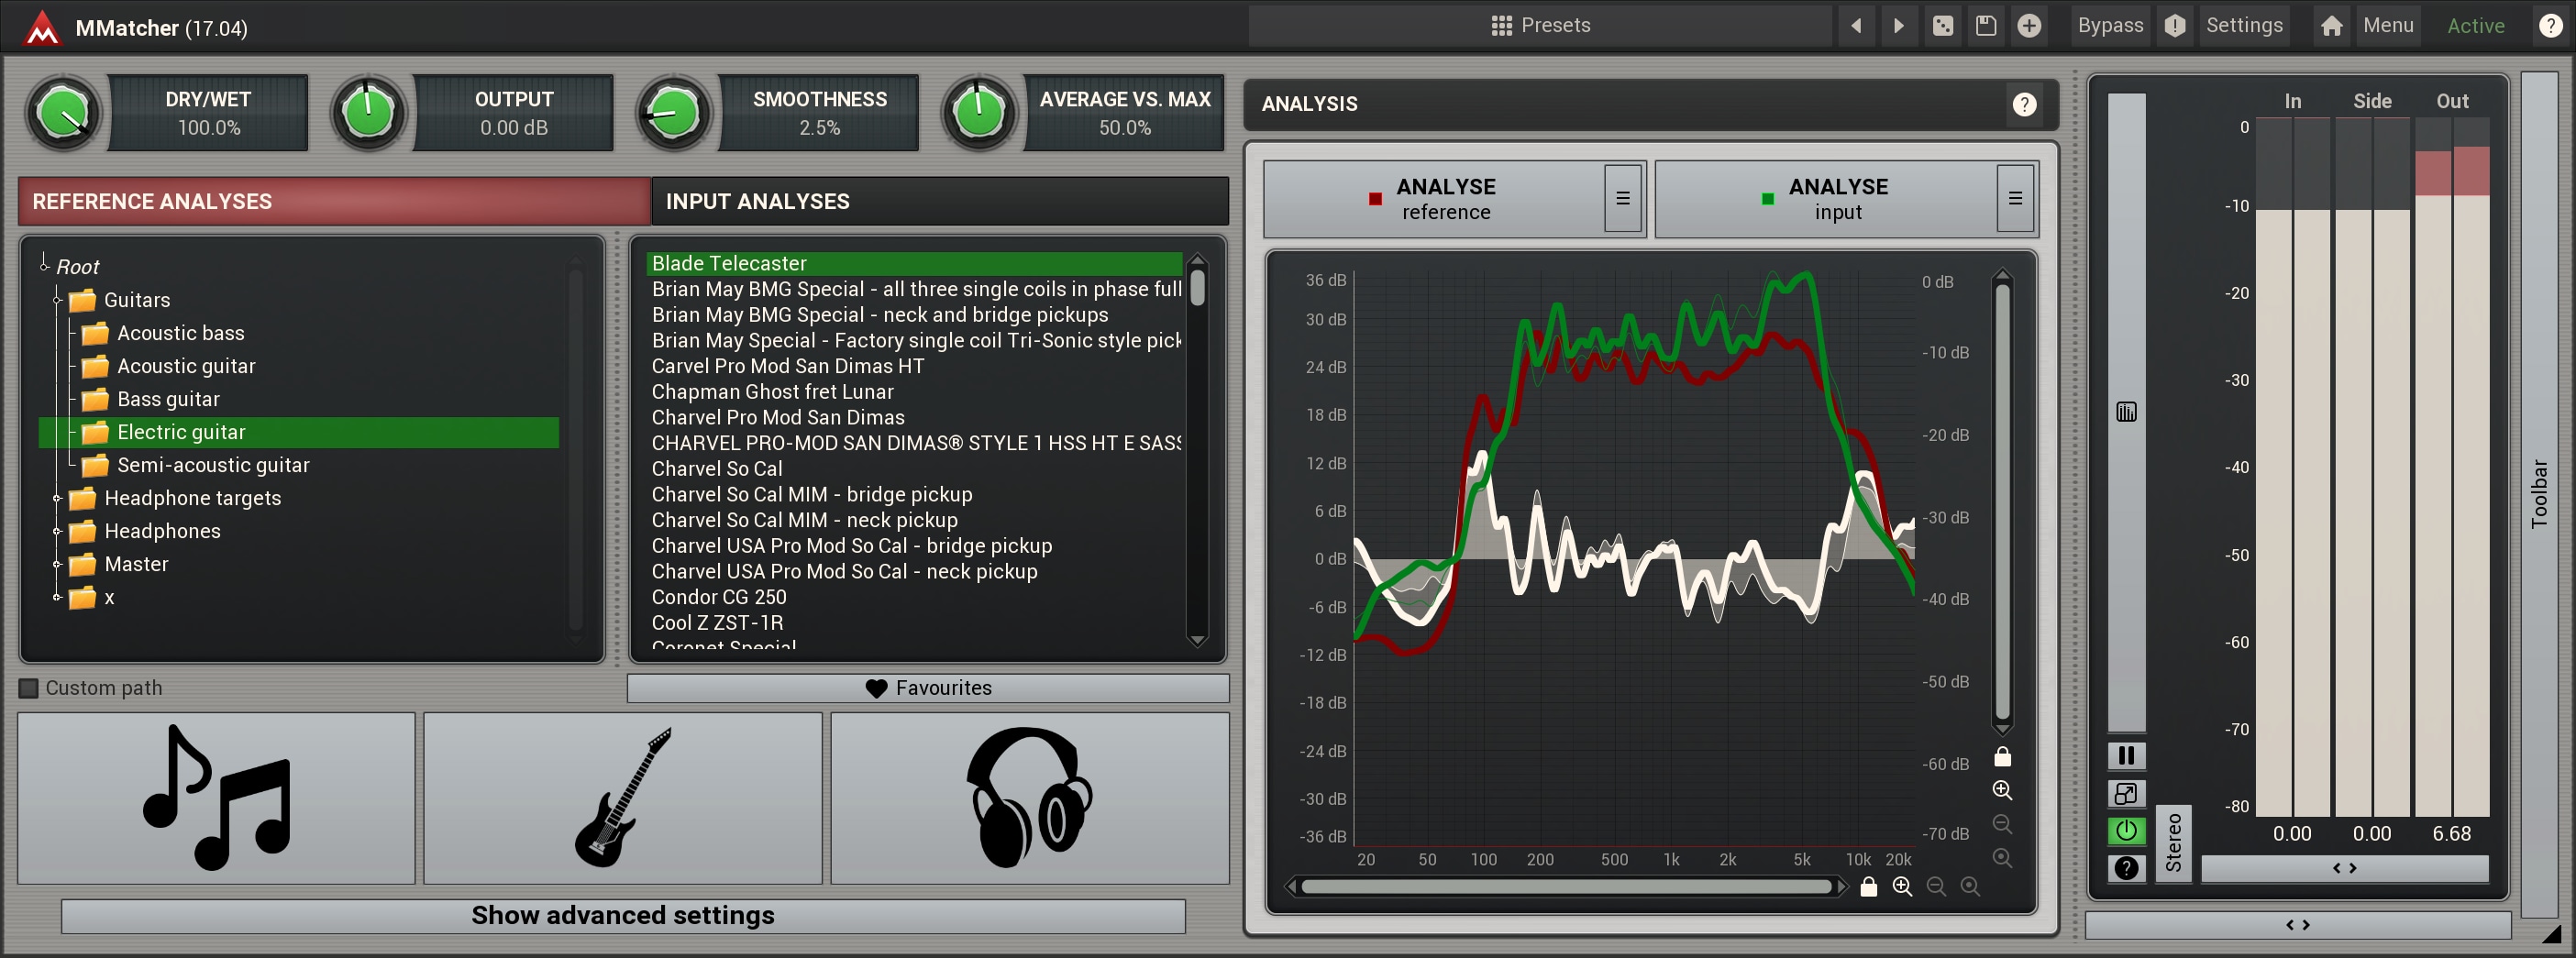This screenshot has width=2576, height=958.
Task: Click the save preset floppy disk icon
Action: point(1985,26)
